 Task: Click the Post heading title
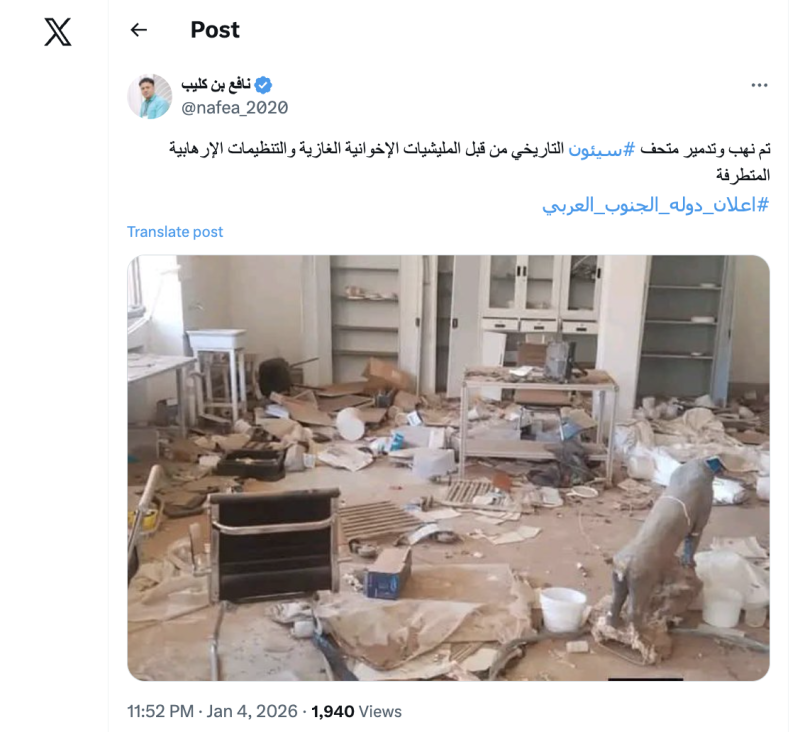click(215, 30)
